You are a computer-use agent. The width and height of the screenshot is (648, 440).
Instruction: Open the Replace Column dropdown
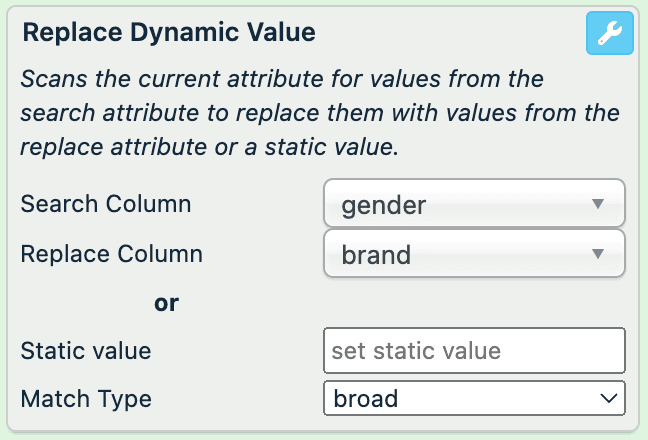[x=474, y=254]
